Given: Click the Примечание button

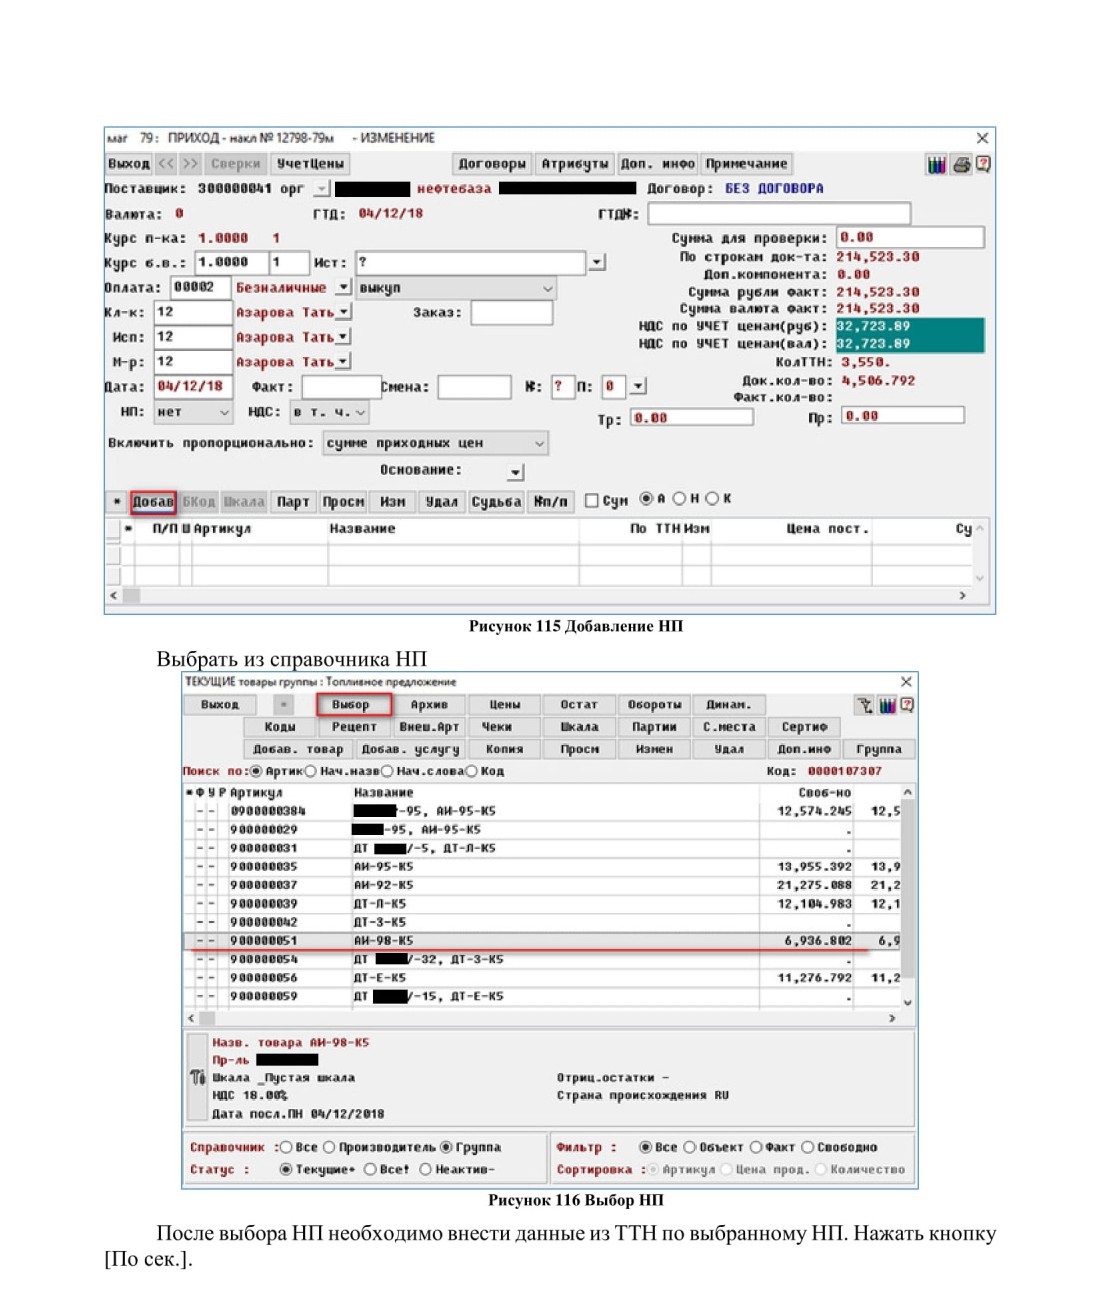Looking at the screenshot, I should 746,164.
